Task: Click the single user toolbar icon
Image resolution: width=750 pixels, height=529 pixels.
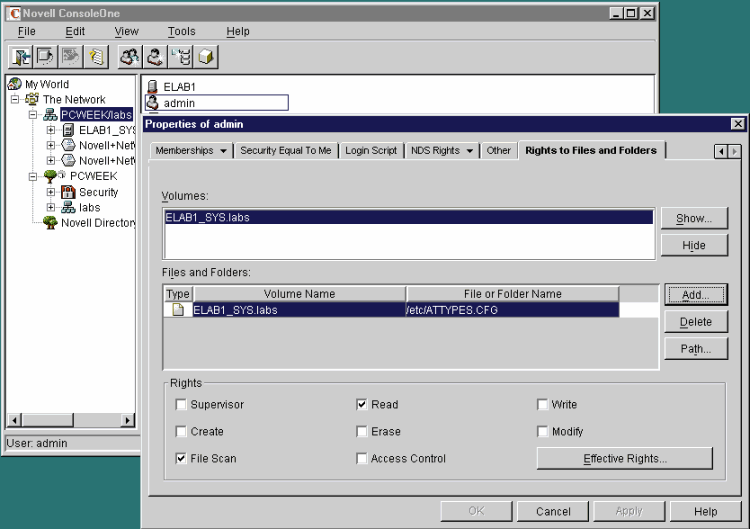Action: pyautogui.click(x=155, y=57)
